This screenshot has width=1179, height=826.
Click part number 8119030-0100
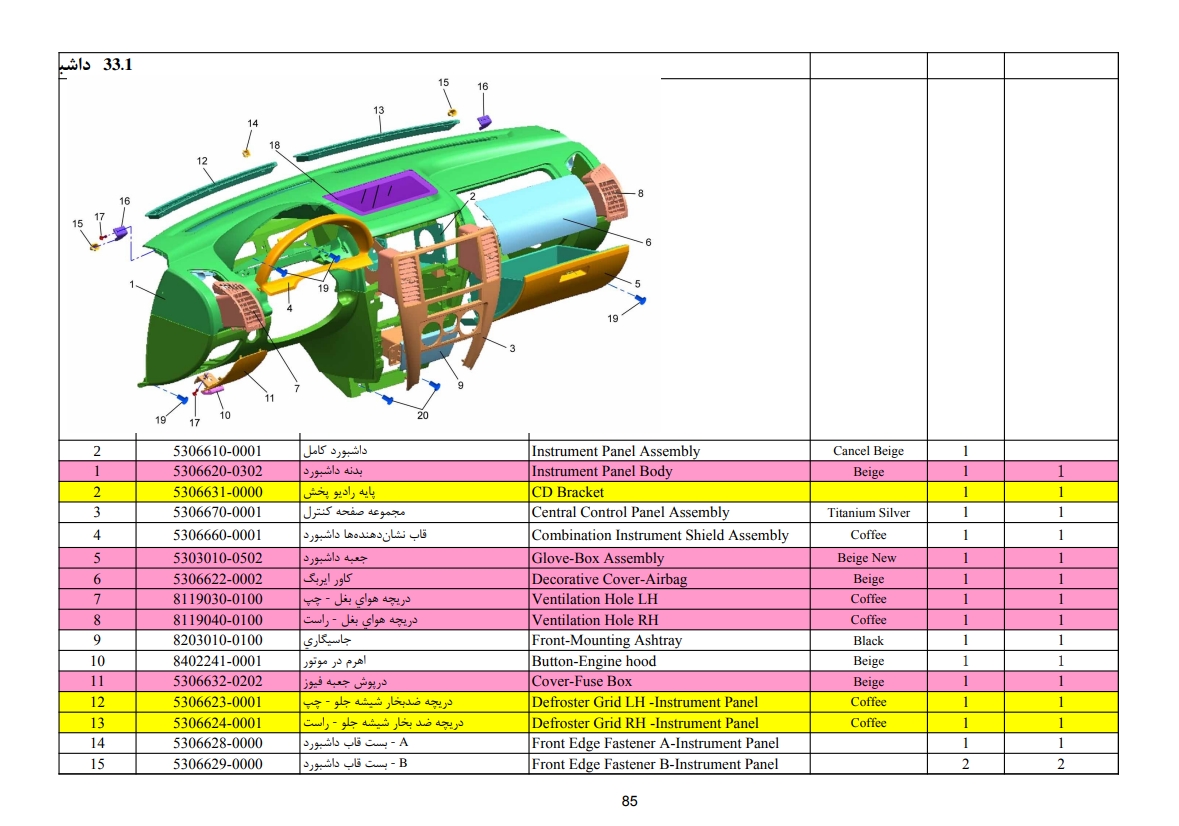coord(217,599)
